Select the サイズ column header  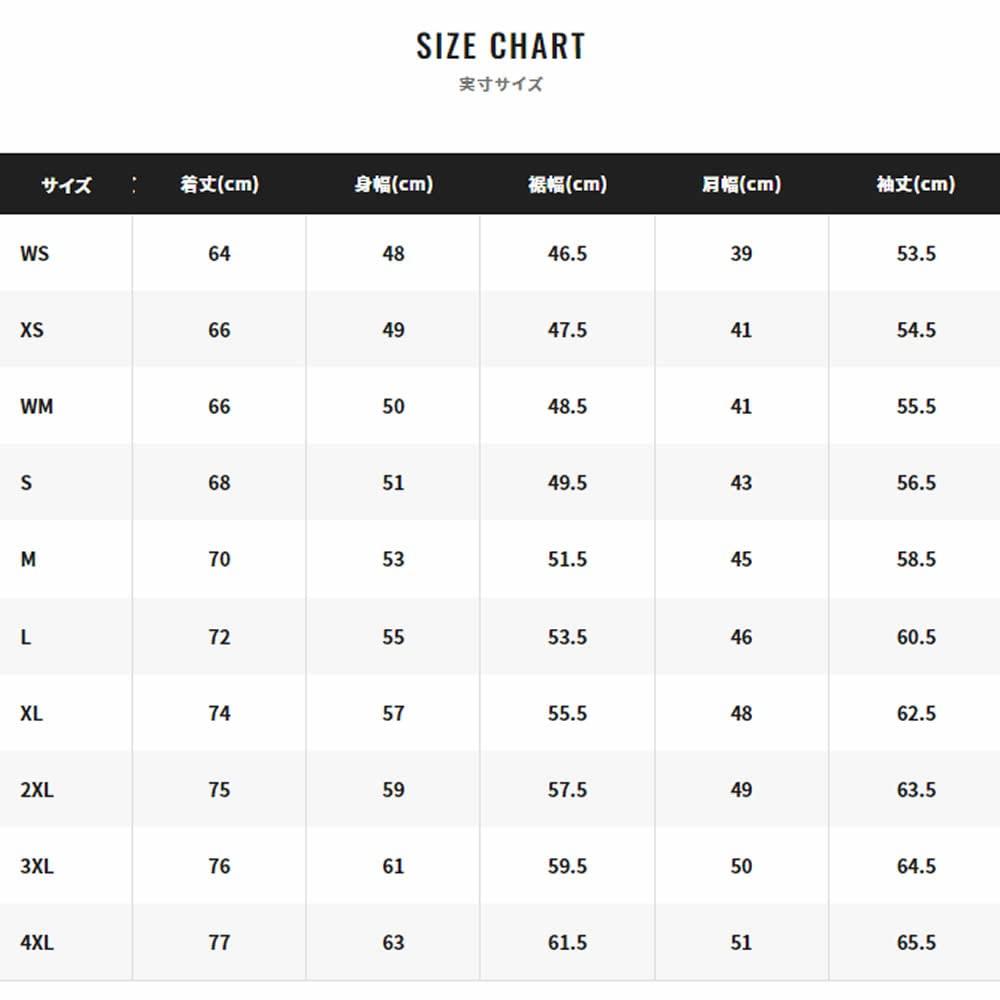click(66, 185)
